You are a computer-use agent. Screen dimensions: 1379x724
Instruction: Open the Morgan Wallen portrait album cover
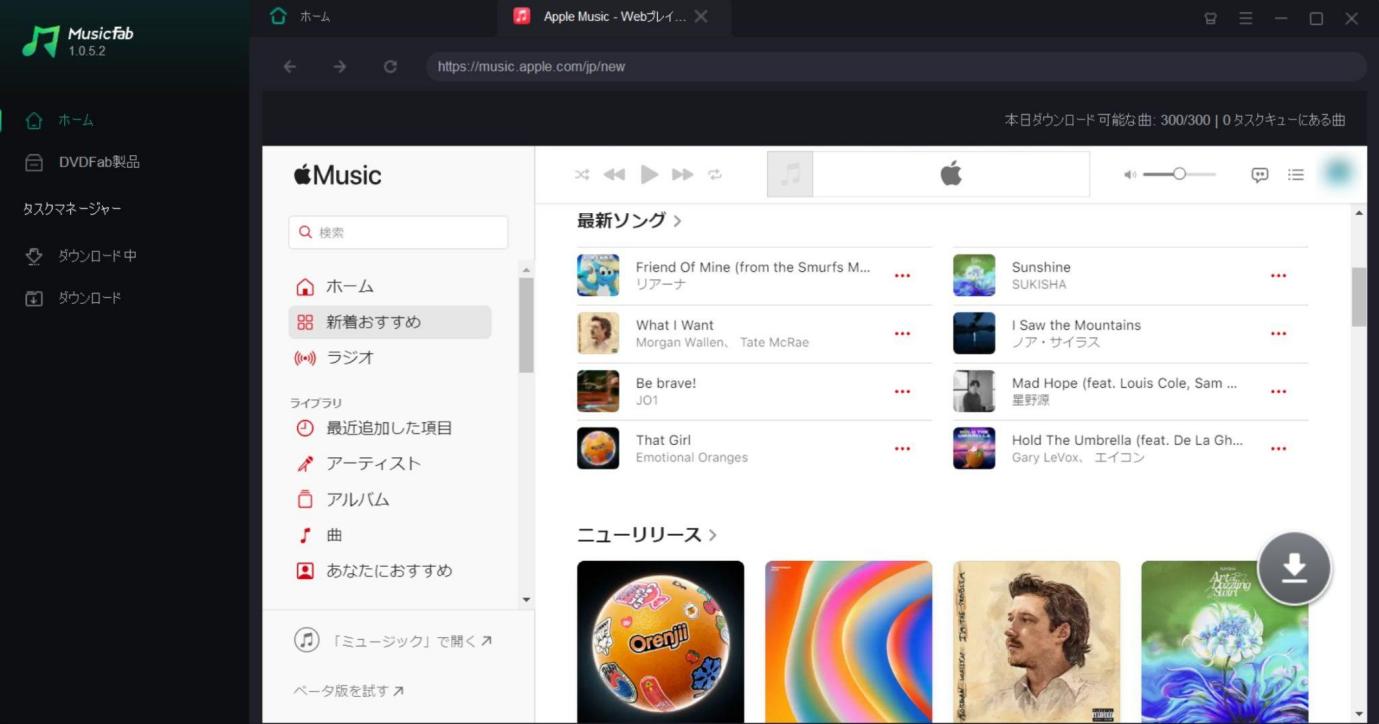(1036, 642)
